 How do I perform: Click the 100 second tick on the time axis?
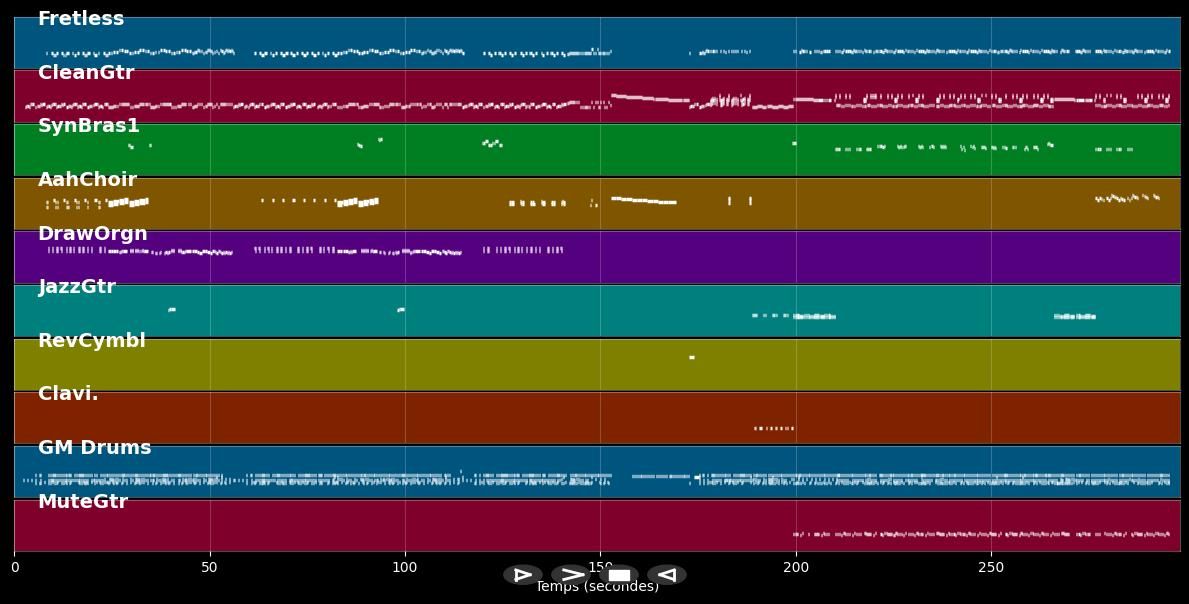[405, 568]
